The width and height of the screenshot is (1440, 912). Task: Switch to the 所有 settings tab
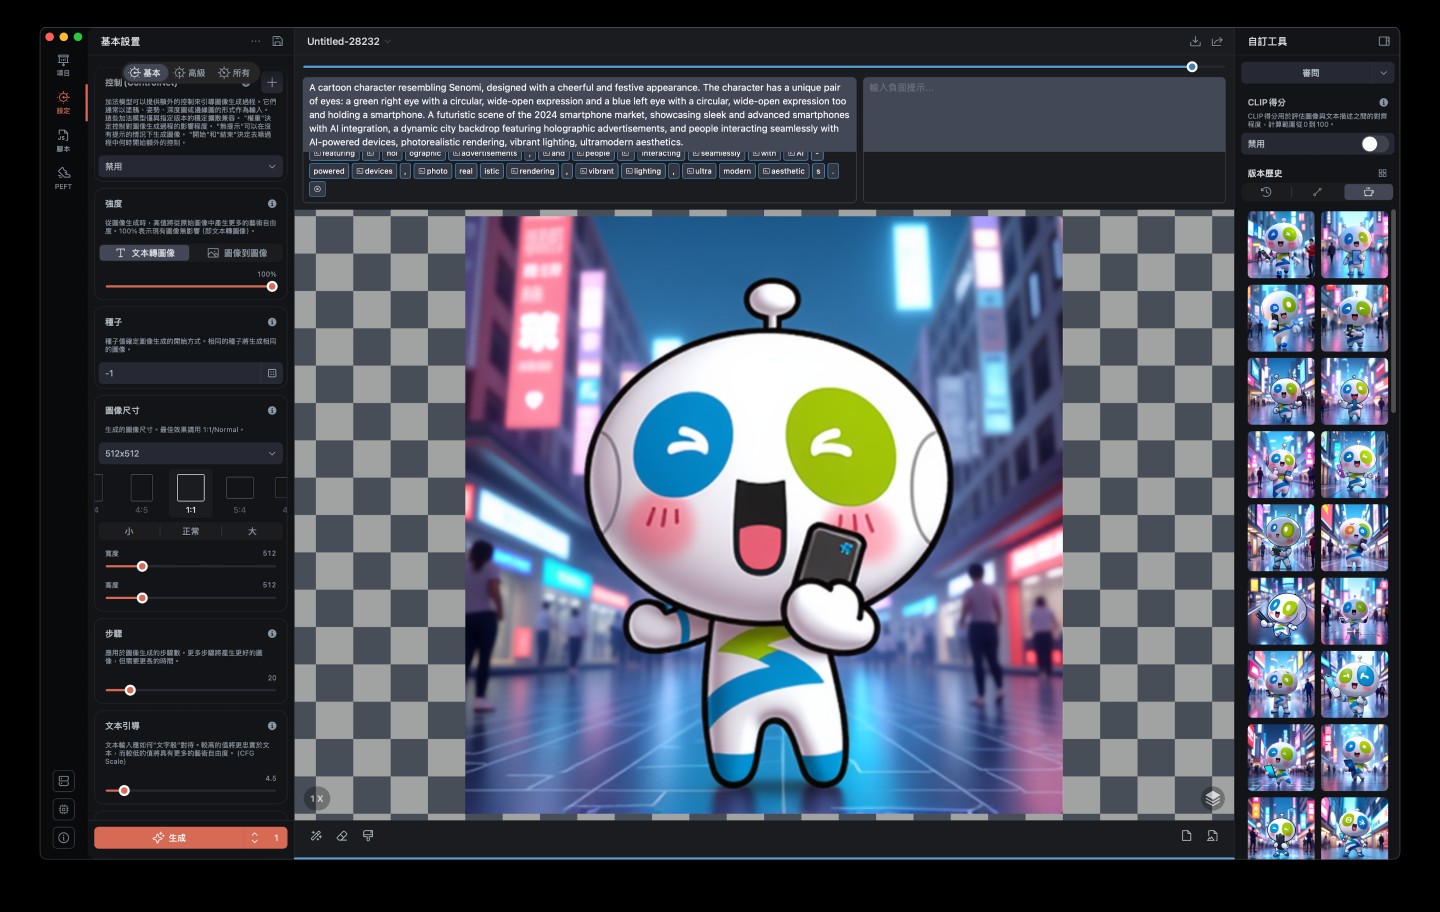(234, 73)
